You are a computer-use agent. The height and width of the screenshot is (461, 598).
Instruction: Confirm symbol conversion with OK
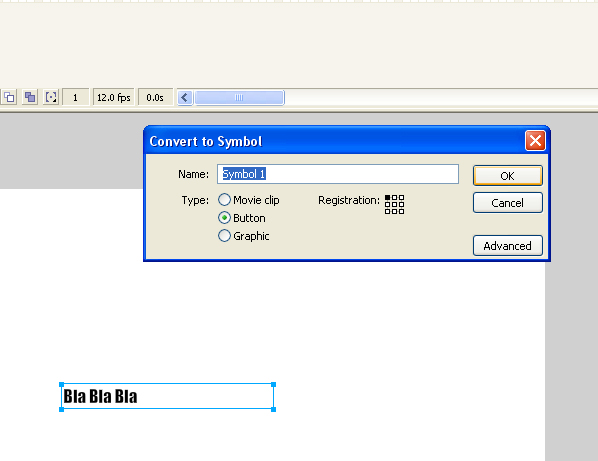[508, 176]
